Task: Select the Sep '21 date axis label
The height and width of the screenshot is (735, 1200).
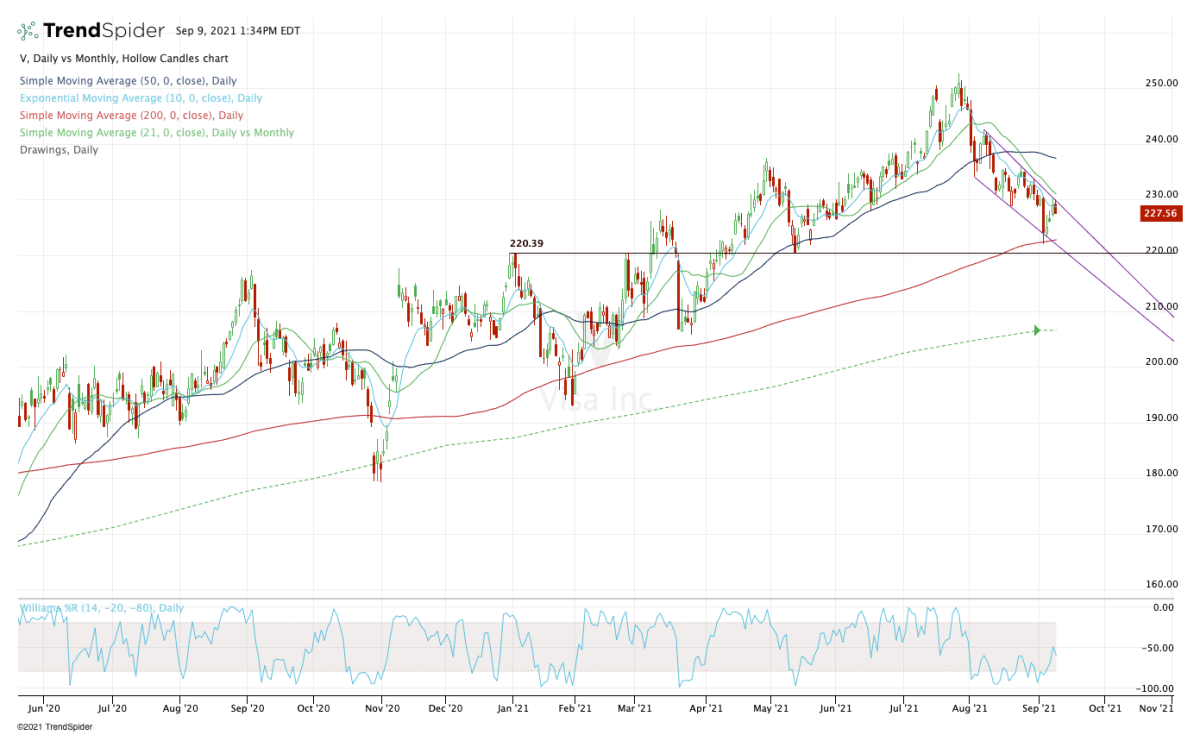Action: pos(1039,708)
